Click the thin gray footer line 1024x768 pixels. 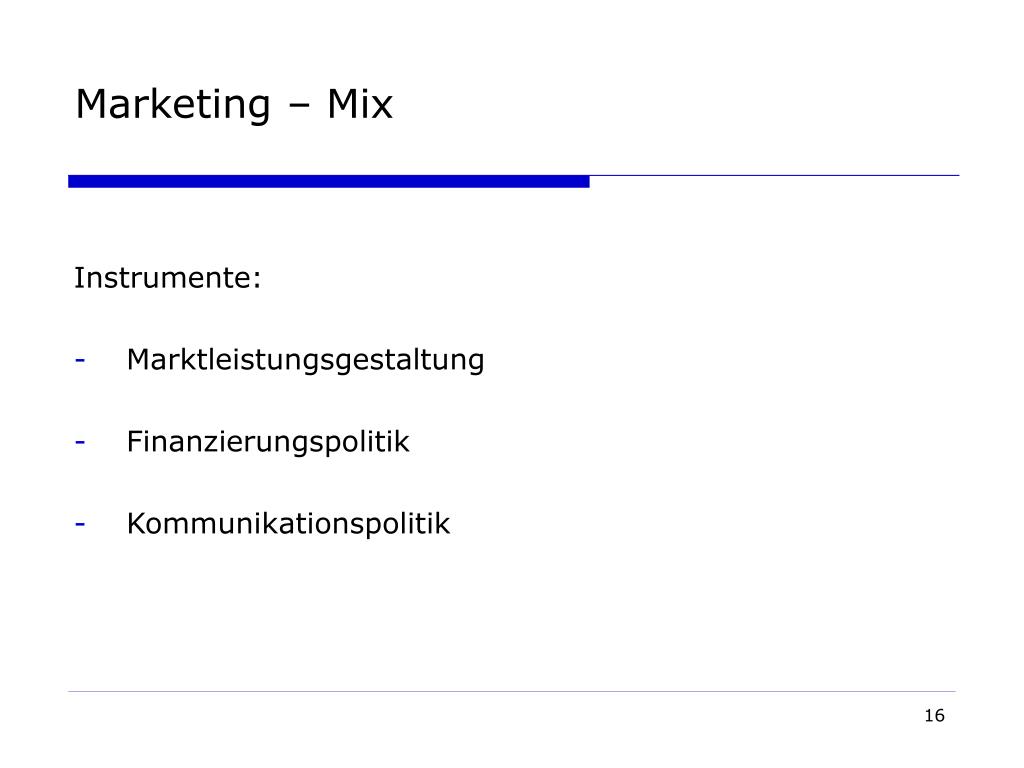[x=511, y=691]
